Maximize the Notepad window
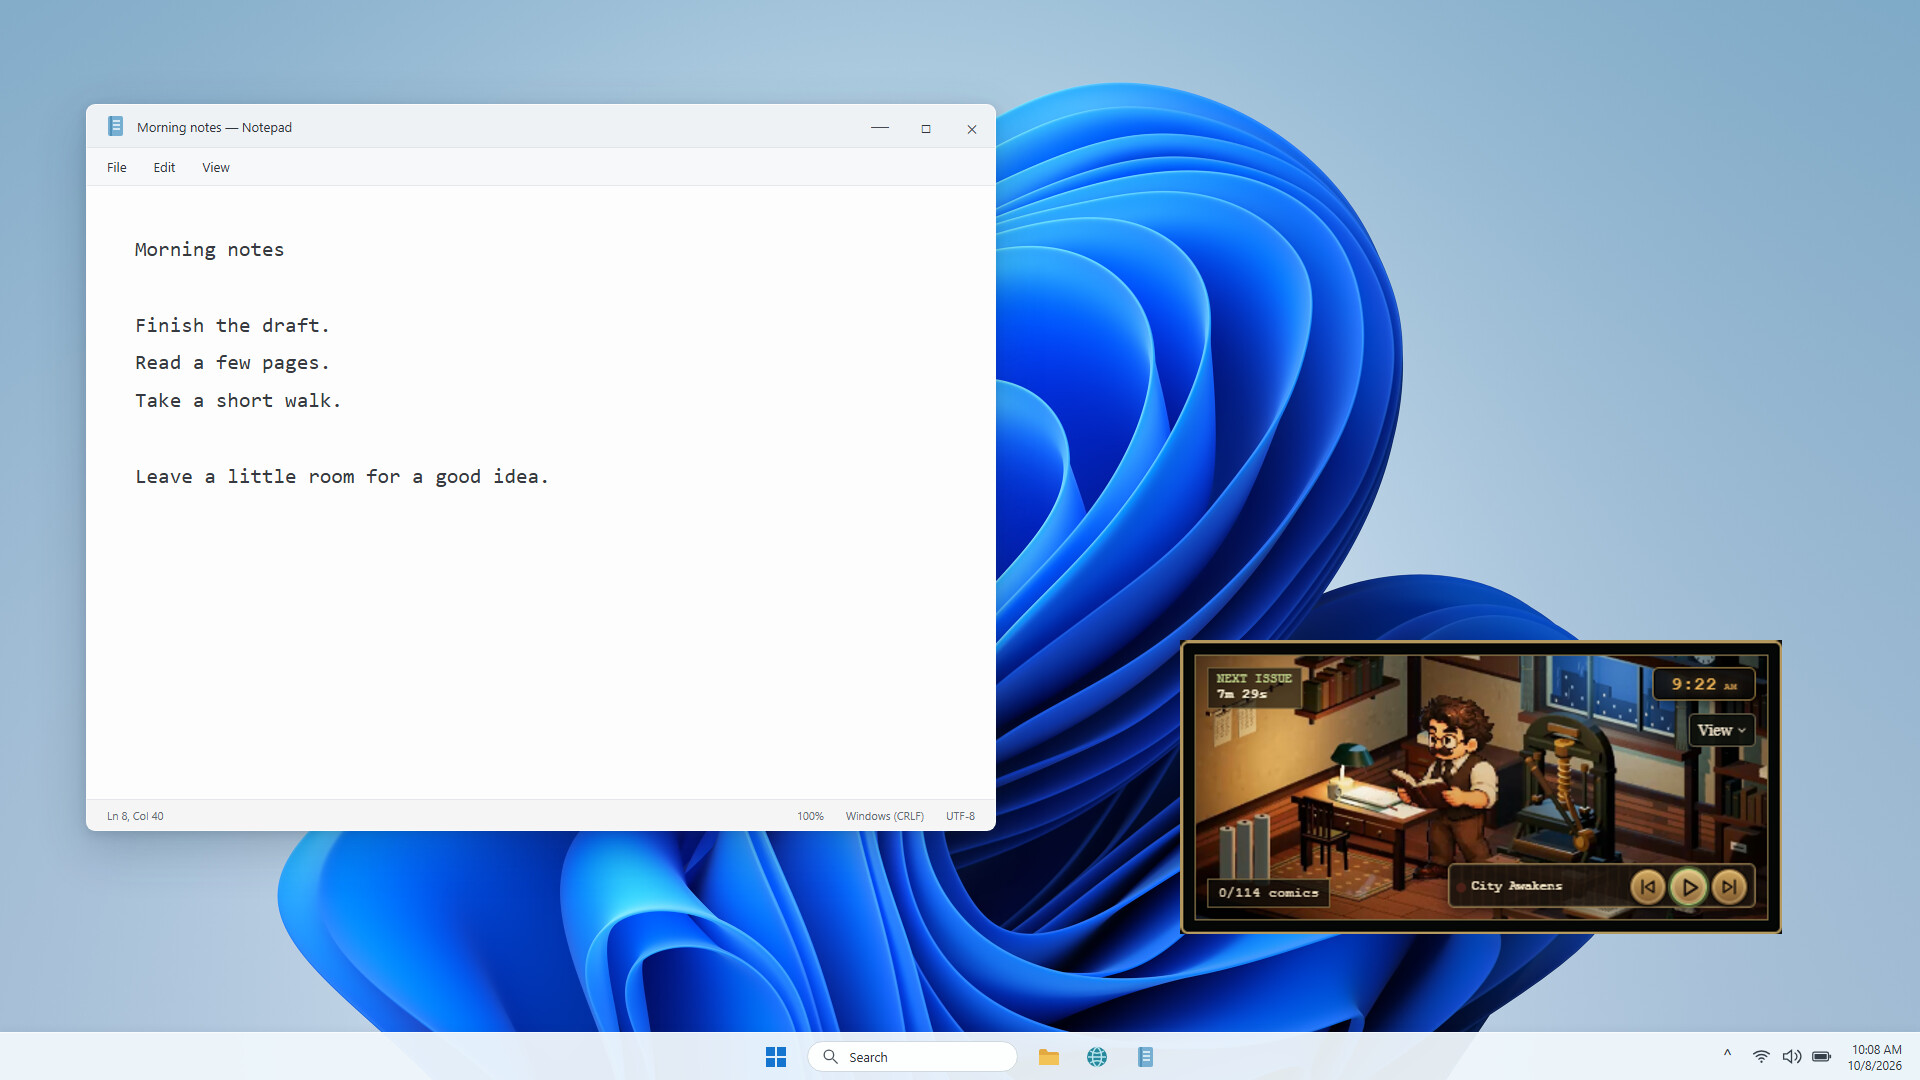 (926, 128)
